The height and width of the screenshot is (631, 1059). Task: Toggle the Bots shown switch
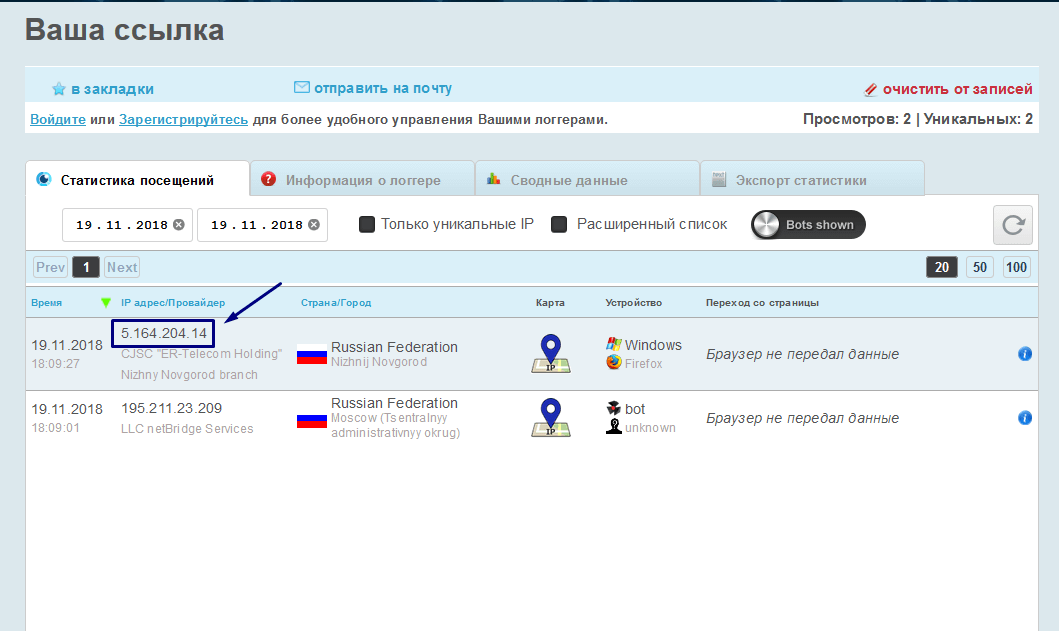808,225
